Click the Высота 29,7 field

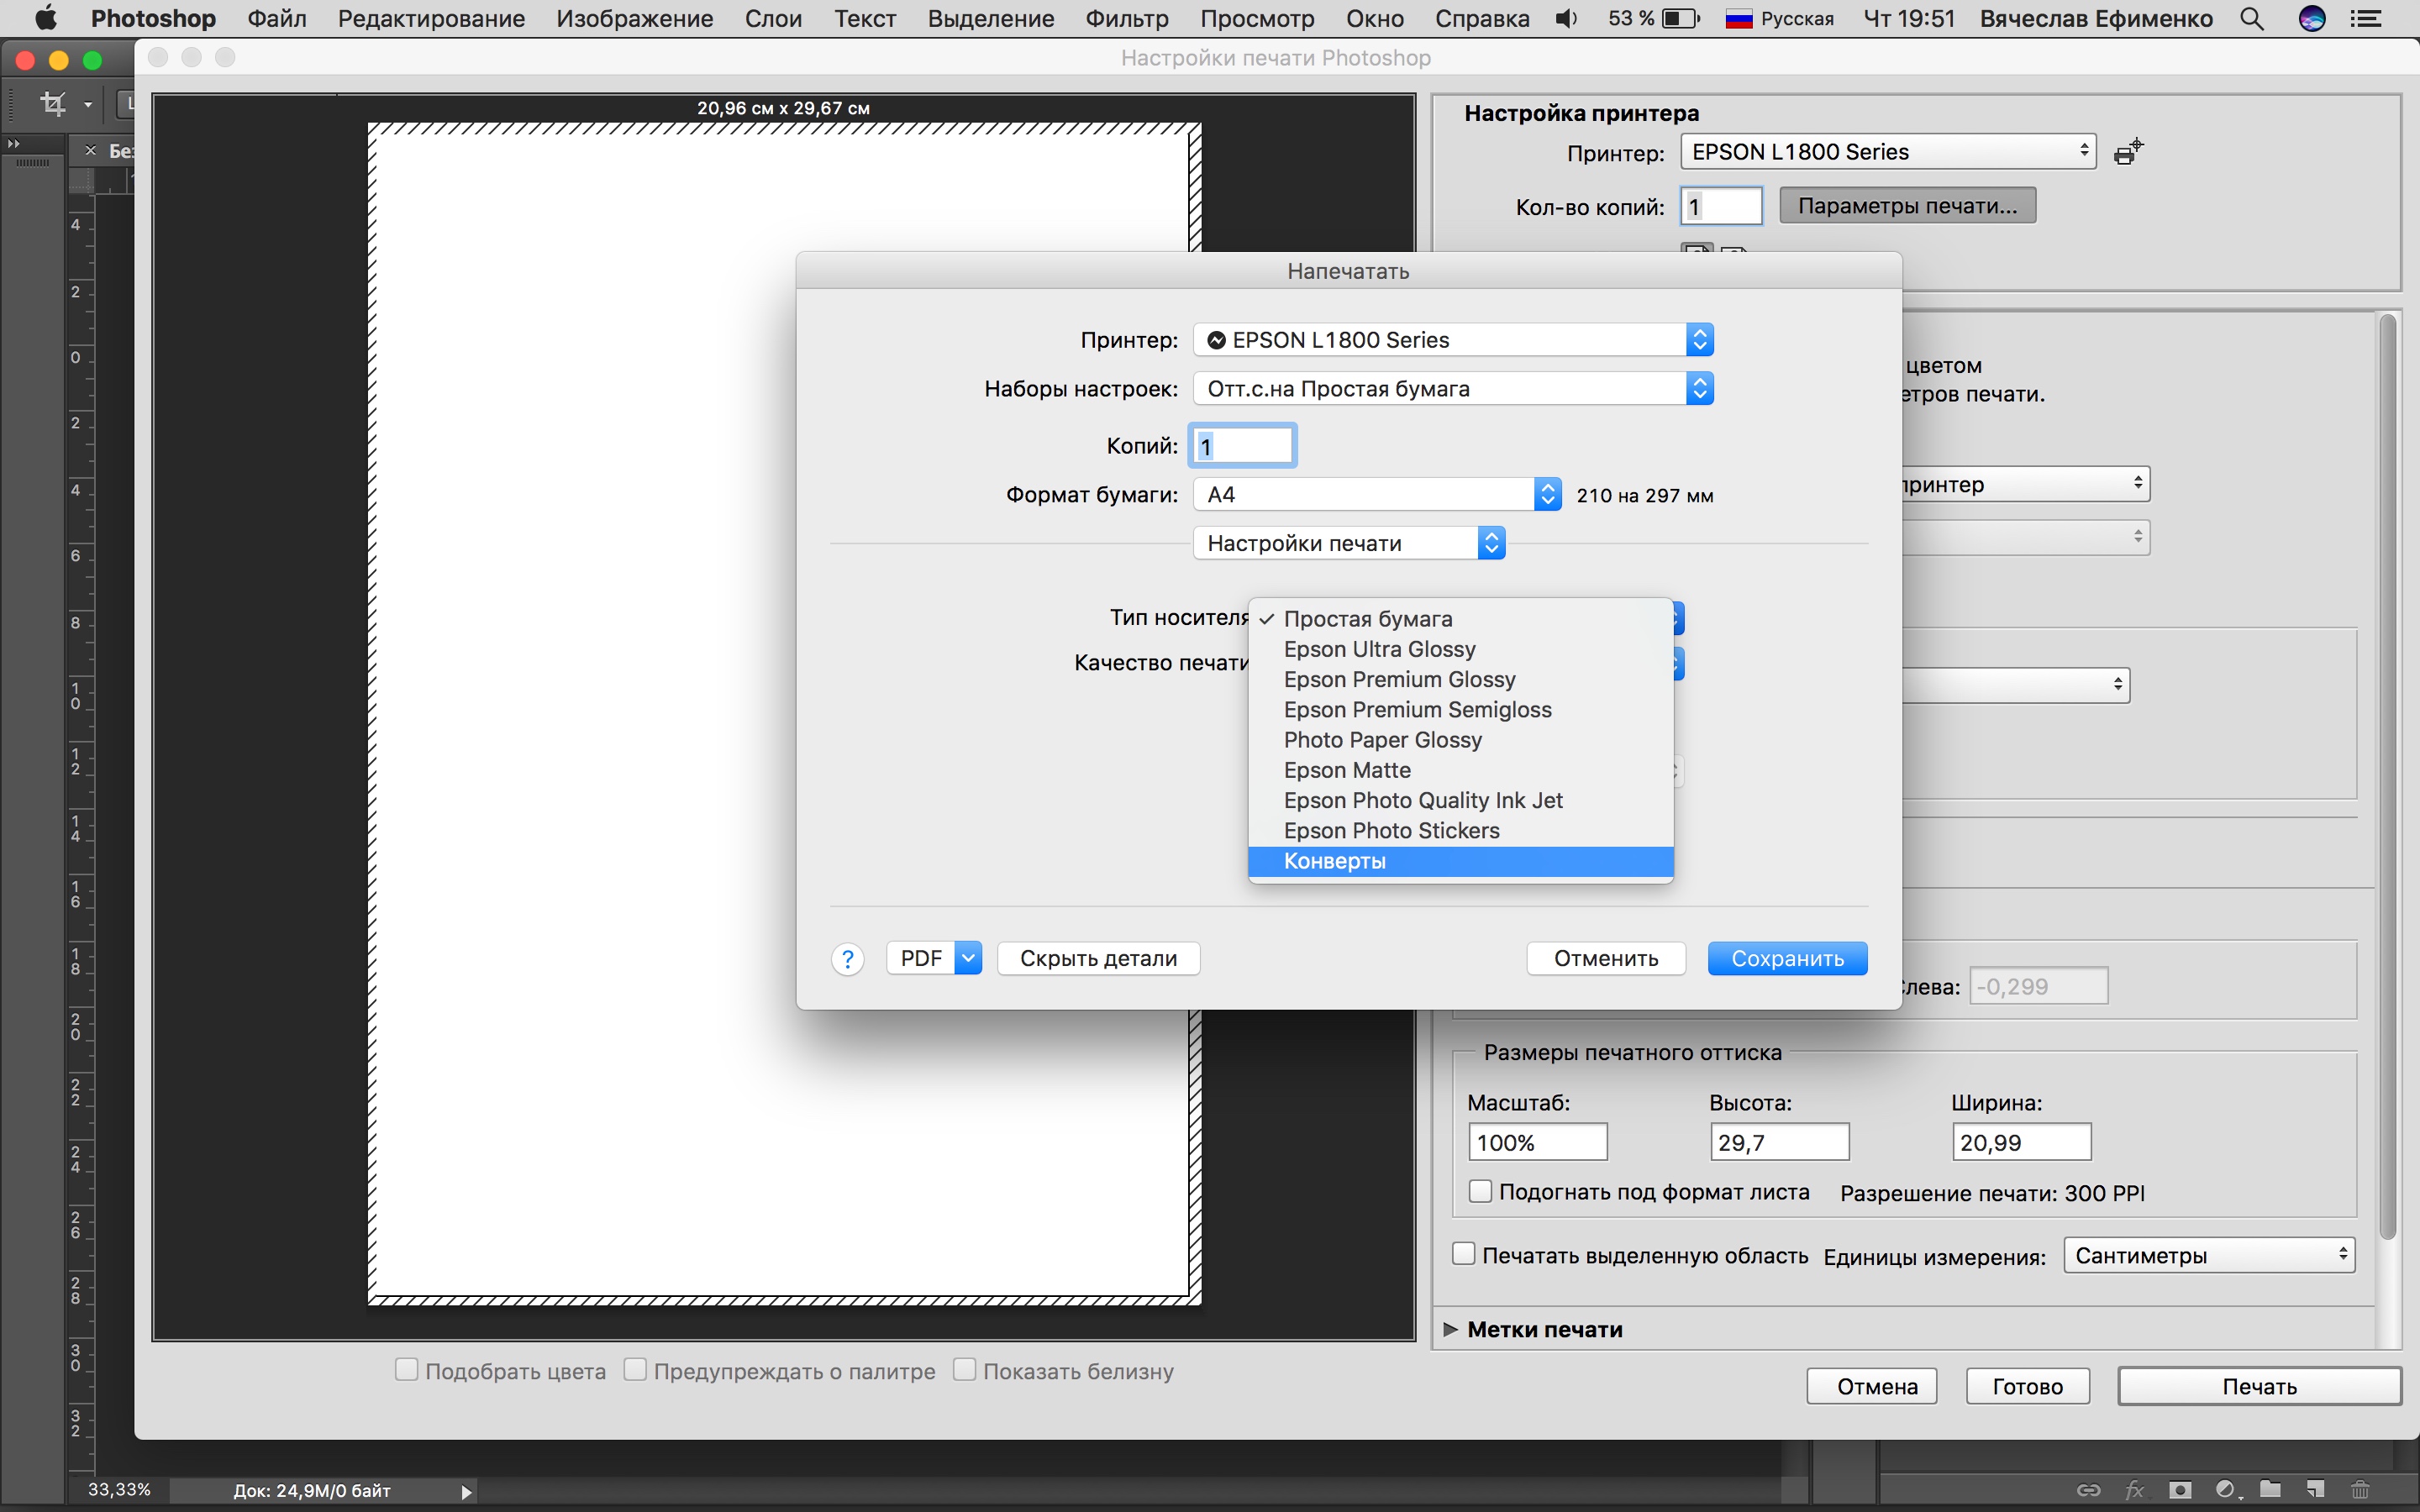[x=1779, y=1142]
